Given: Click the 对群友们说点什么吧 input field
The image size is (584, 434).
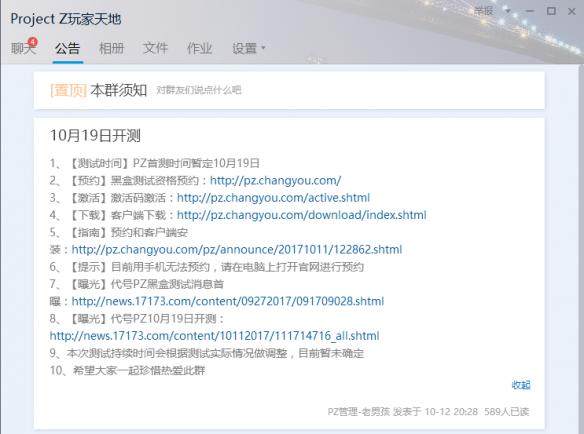Looking at the screenshot, I should (x=199, y=90).
